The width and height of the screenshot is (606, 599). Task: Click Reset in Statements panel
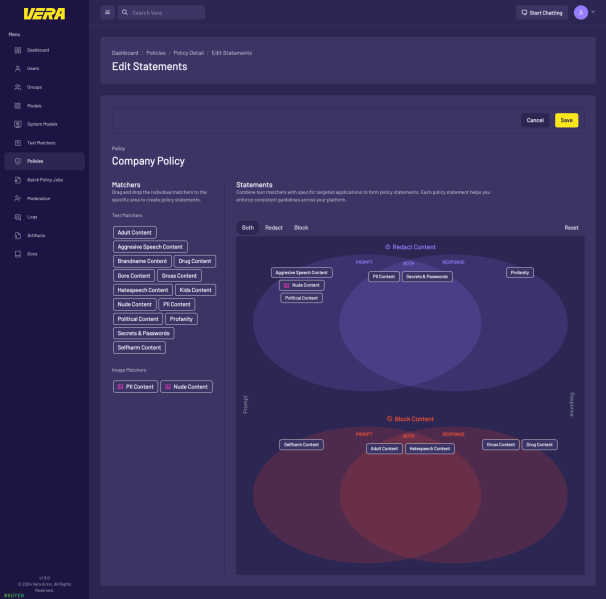coord(571,228)
